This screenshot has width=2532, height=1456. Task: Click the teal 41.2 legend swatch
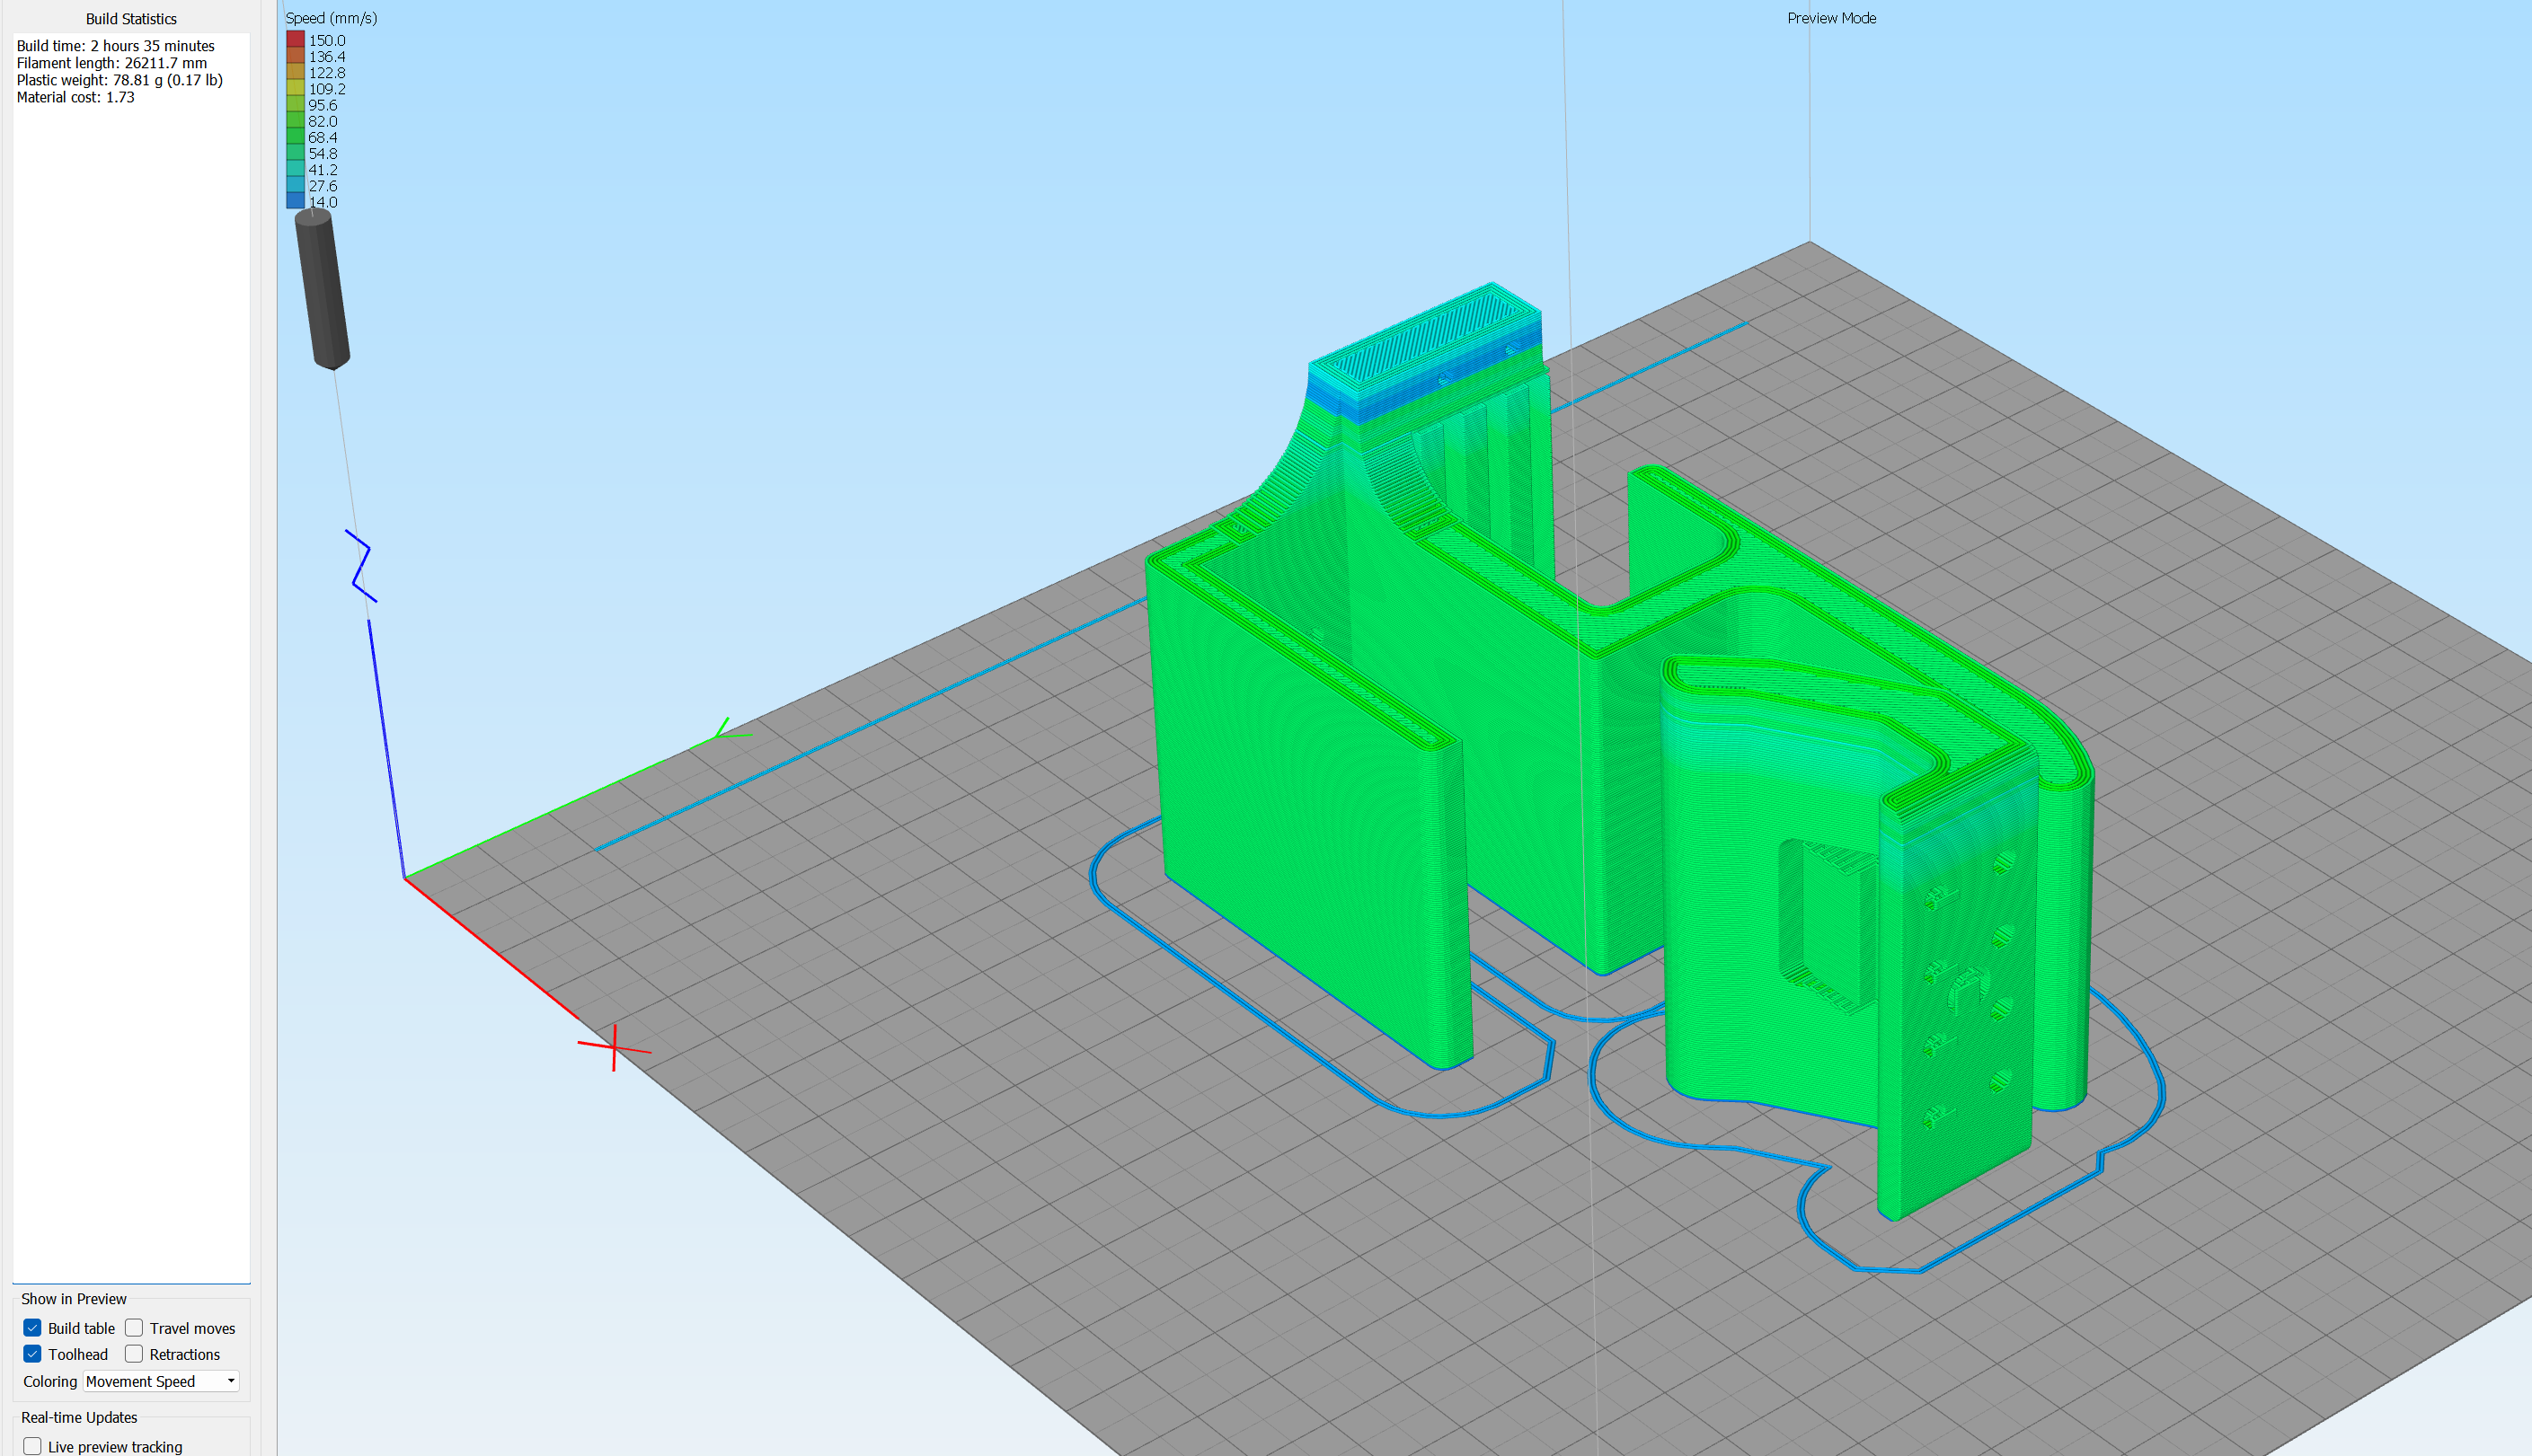pos(295,169)
